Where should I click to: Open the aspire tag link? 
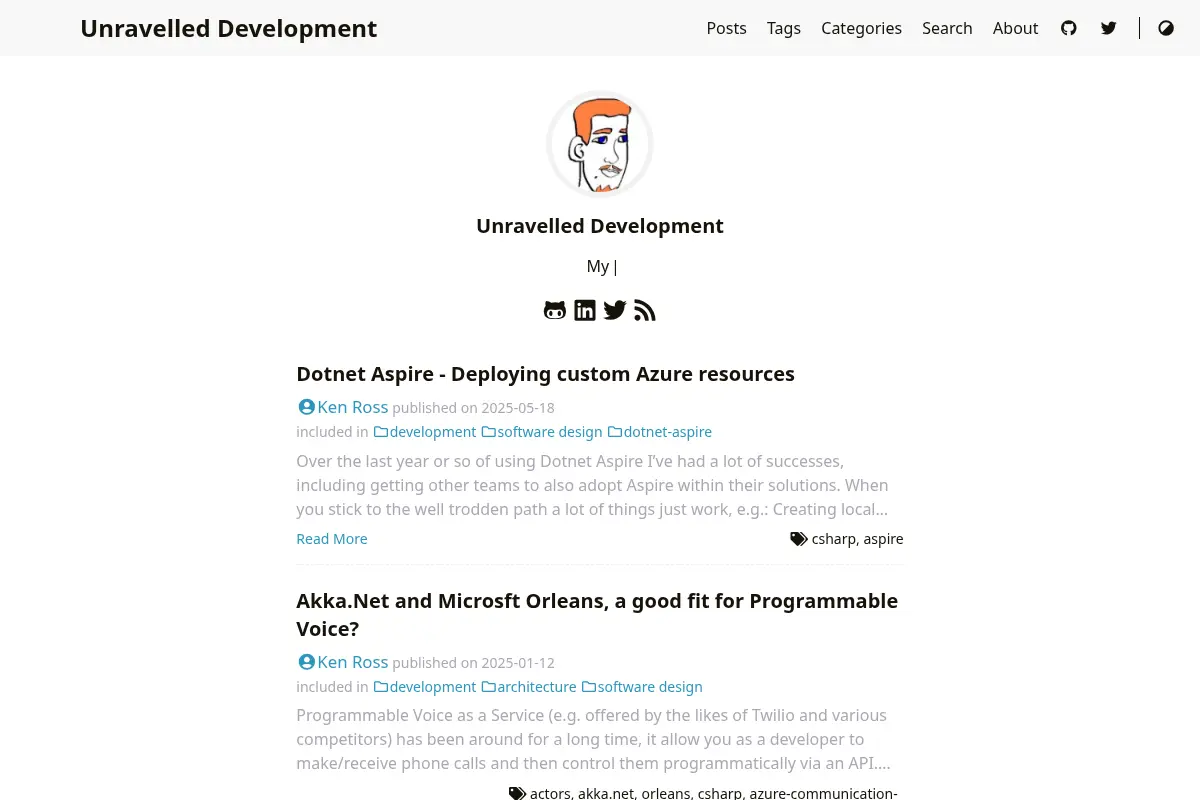[x=884, y=539]
